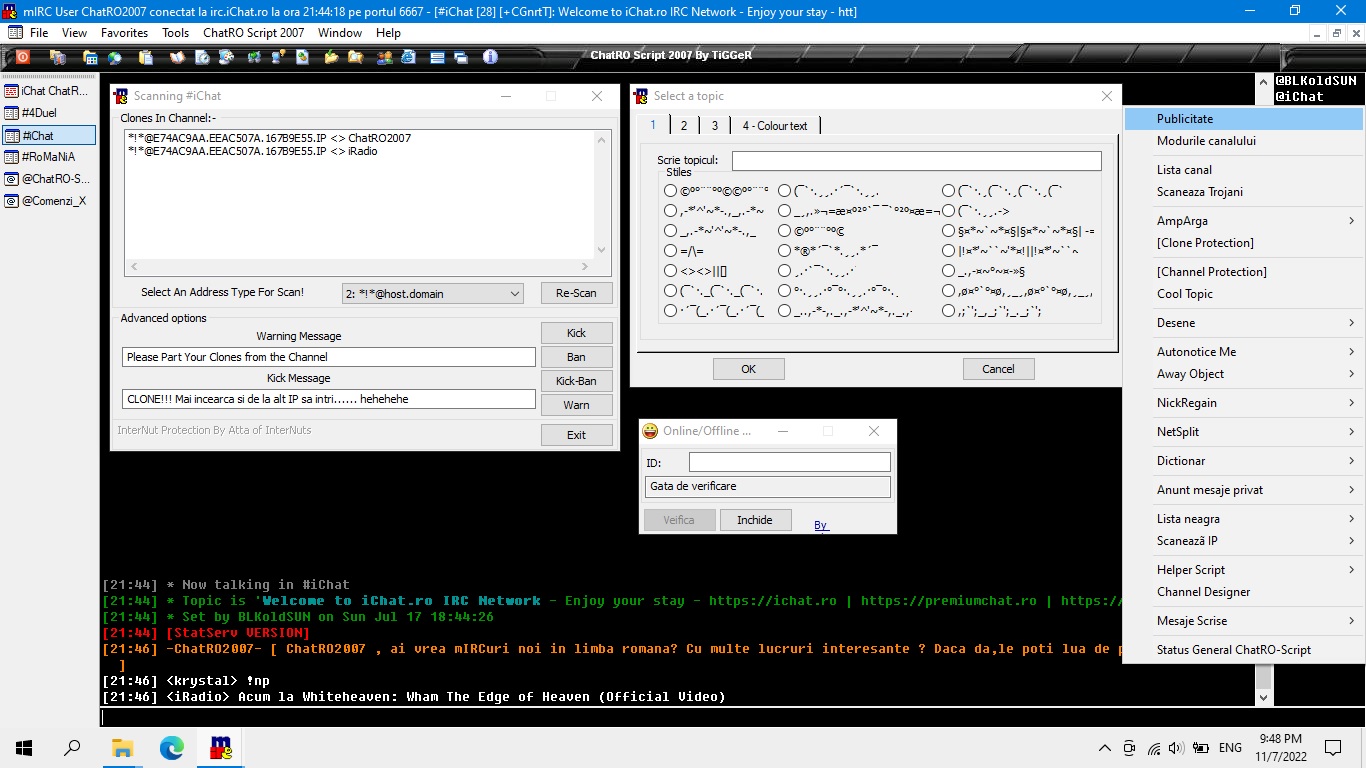The width and height of the screenshot is (1366, 768).
Task: Click the clones list horizontal scrollbar
Action: click(359, 267)
